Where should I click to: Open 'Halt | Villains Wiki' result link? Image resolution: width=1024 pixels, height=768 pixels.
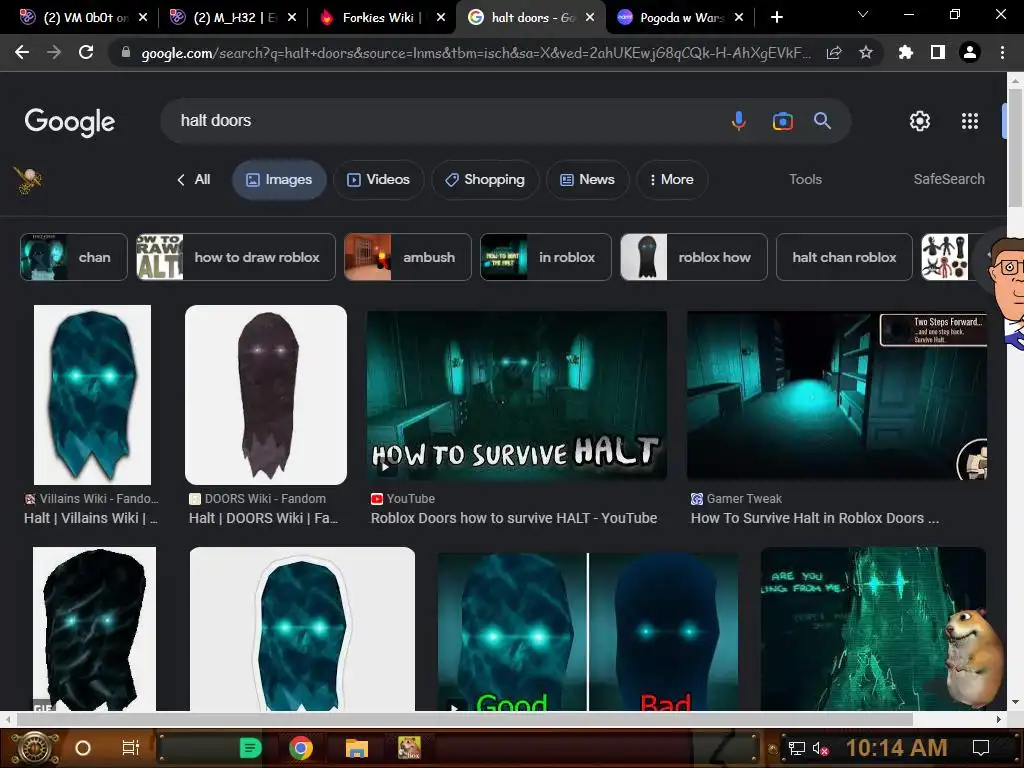(91, 518)
